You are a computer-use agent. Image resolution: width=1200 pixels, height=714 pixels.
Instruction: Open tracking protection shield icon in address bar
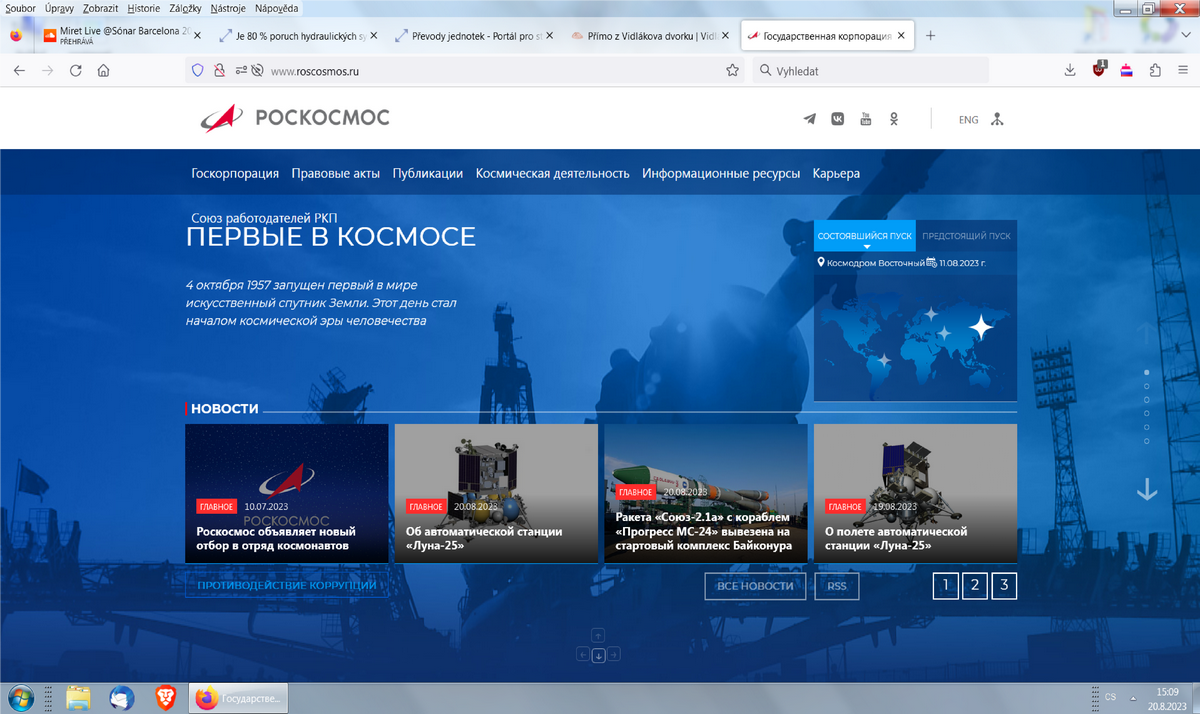click(197, 71)
